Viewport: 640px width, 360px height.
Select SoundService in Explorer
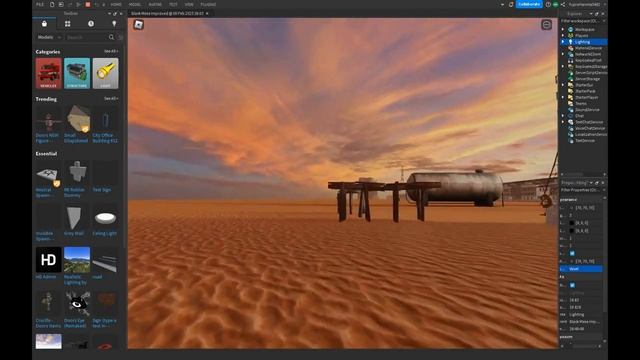click(x=587, y=109)
